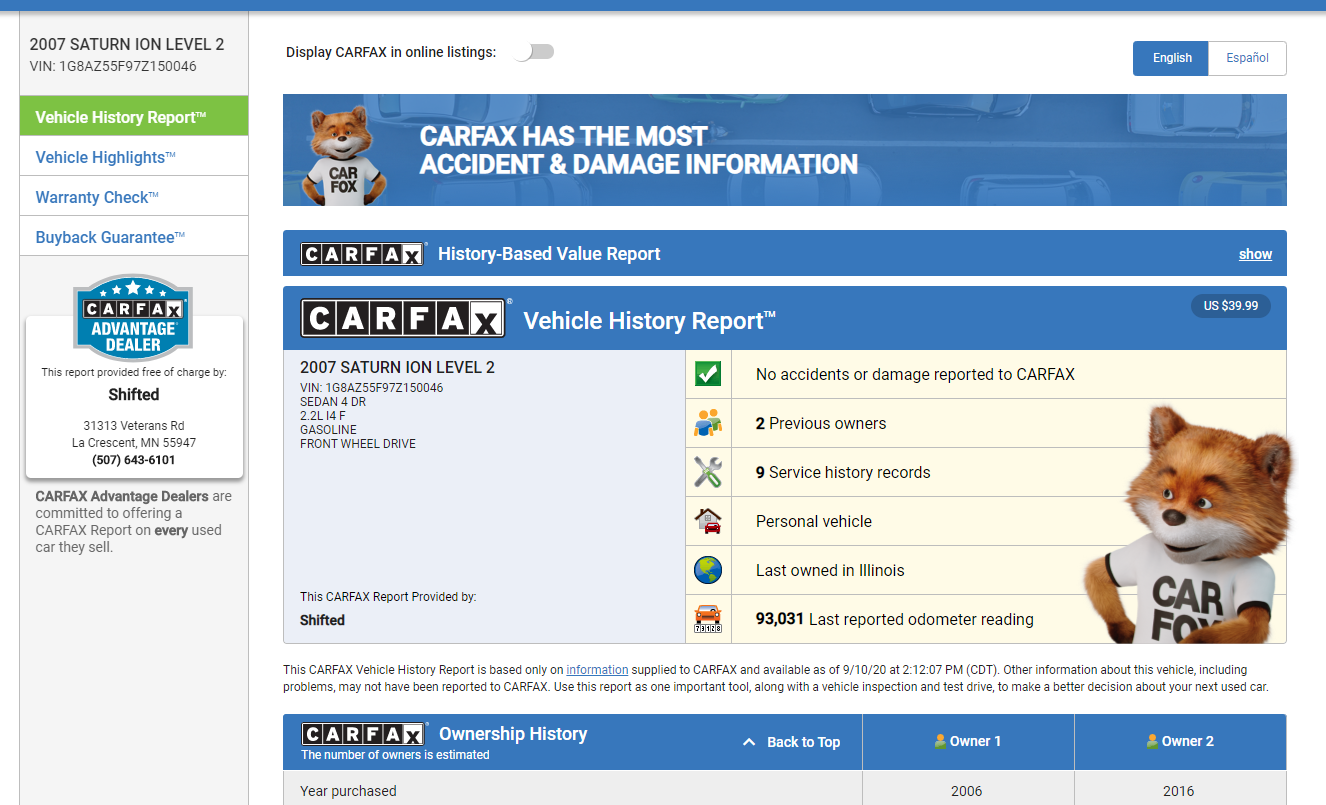Image resolution: width=1326 pixels, height=805 pixels.
Task: Click the large Car Fox mascot beside summary
Action: click(1190, 524)
